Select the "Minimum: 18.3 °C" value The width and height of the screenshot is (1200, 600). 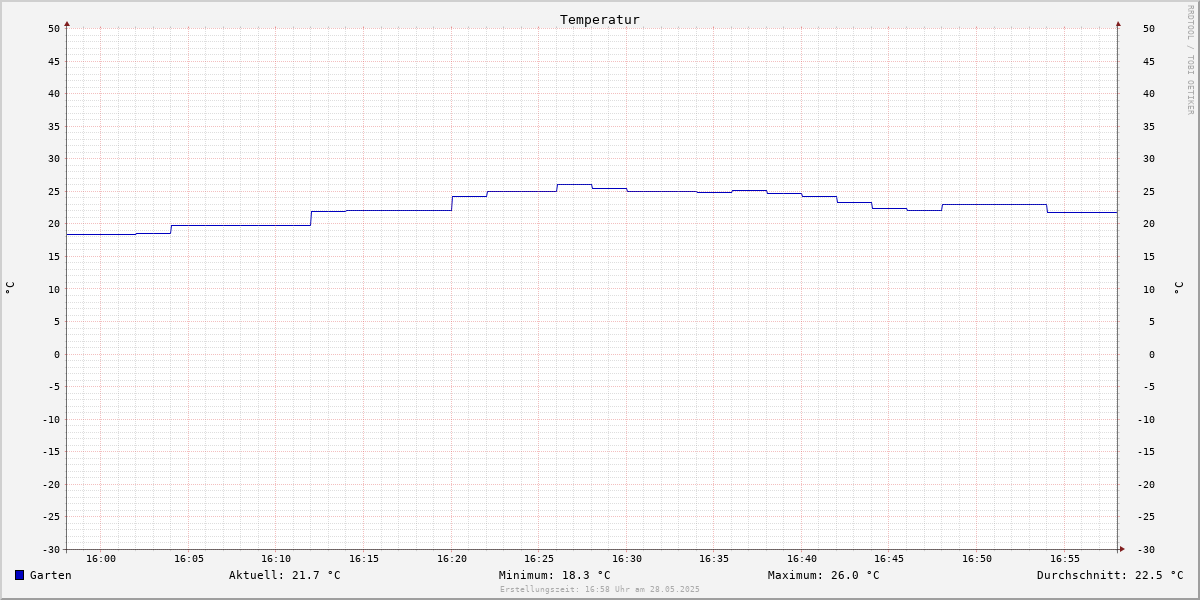[555, 575]
